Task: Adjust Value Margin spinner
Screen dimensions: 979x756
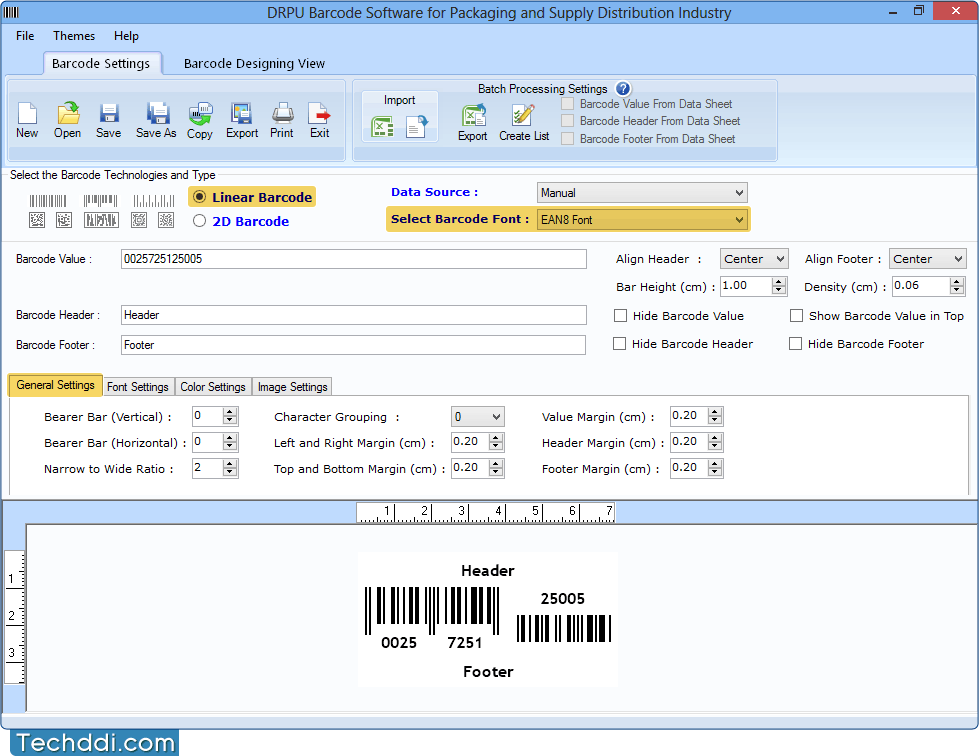Action: 716,416
